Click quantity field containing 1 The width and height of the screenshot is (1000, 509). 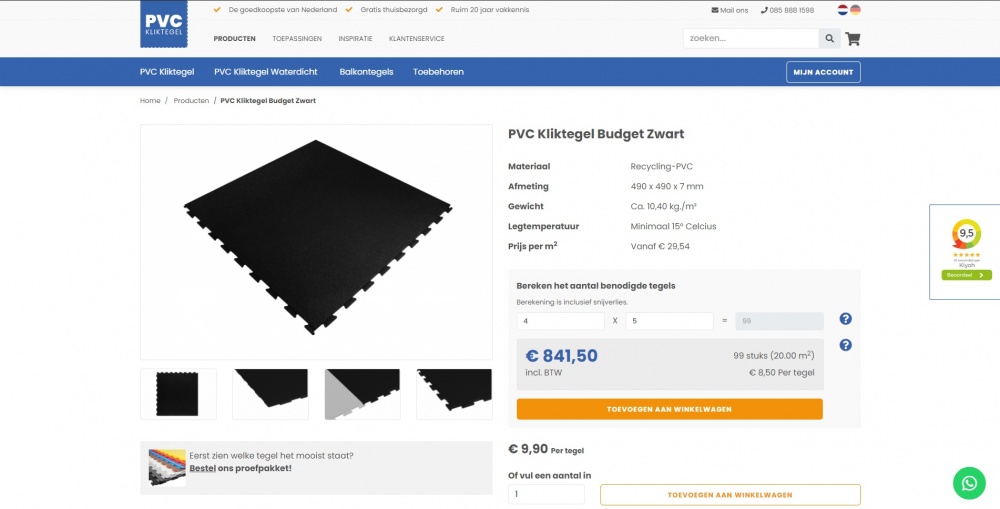(547, 494)
